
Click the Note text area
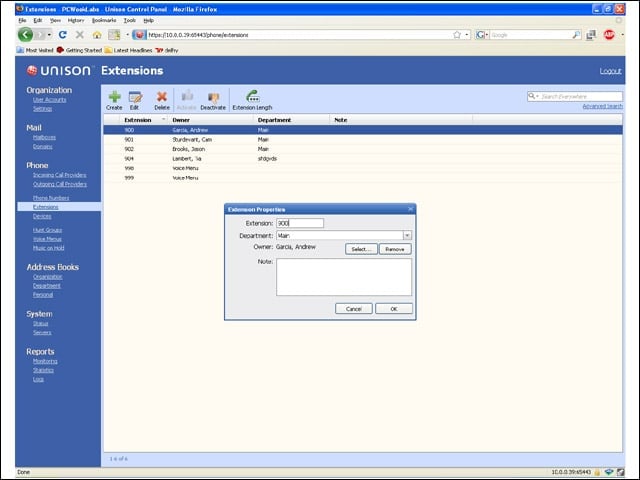point(344,277)
